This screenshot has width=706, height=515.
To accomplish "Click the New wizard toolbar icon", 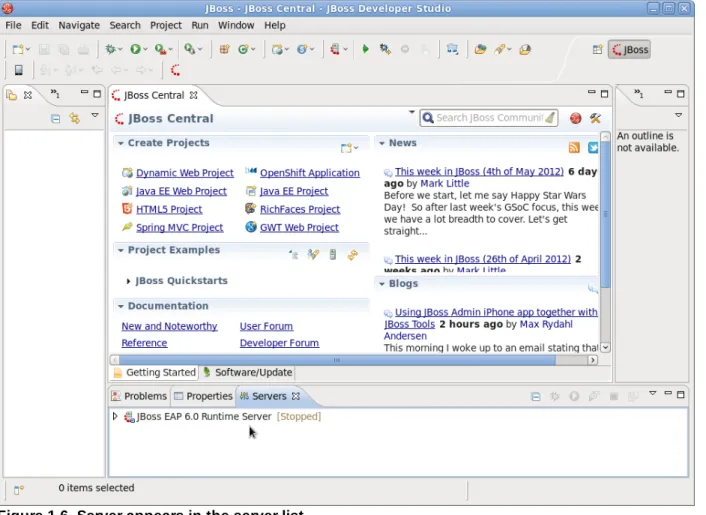I will [x=18, y=50].
